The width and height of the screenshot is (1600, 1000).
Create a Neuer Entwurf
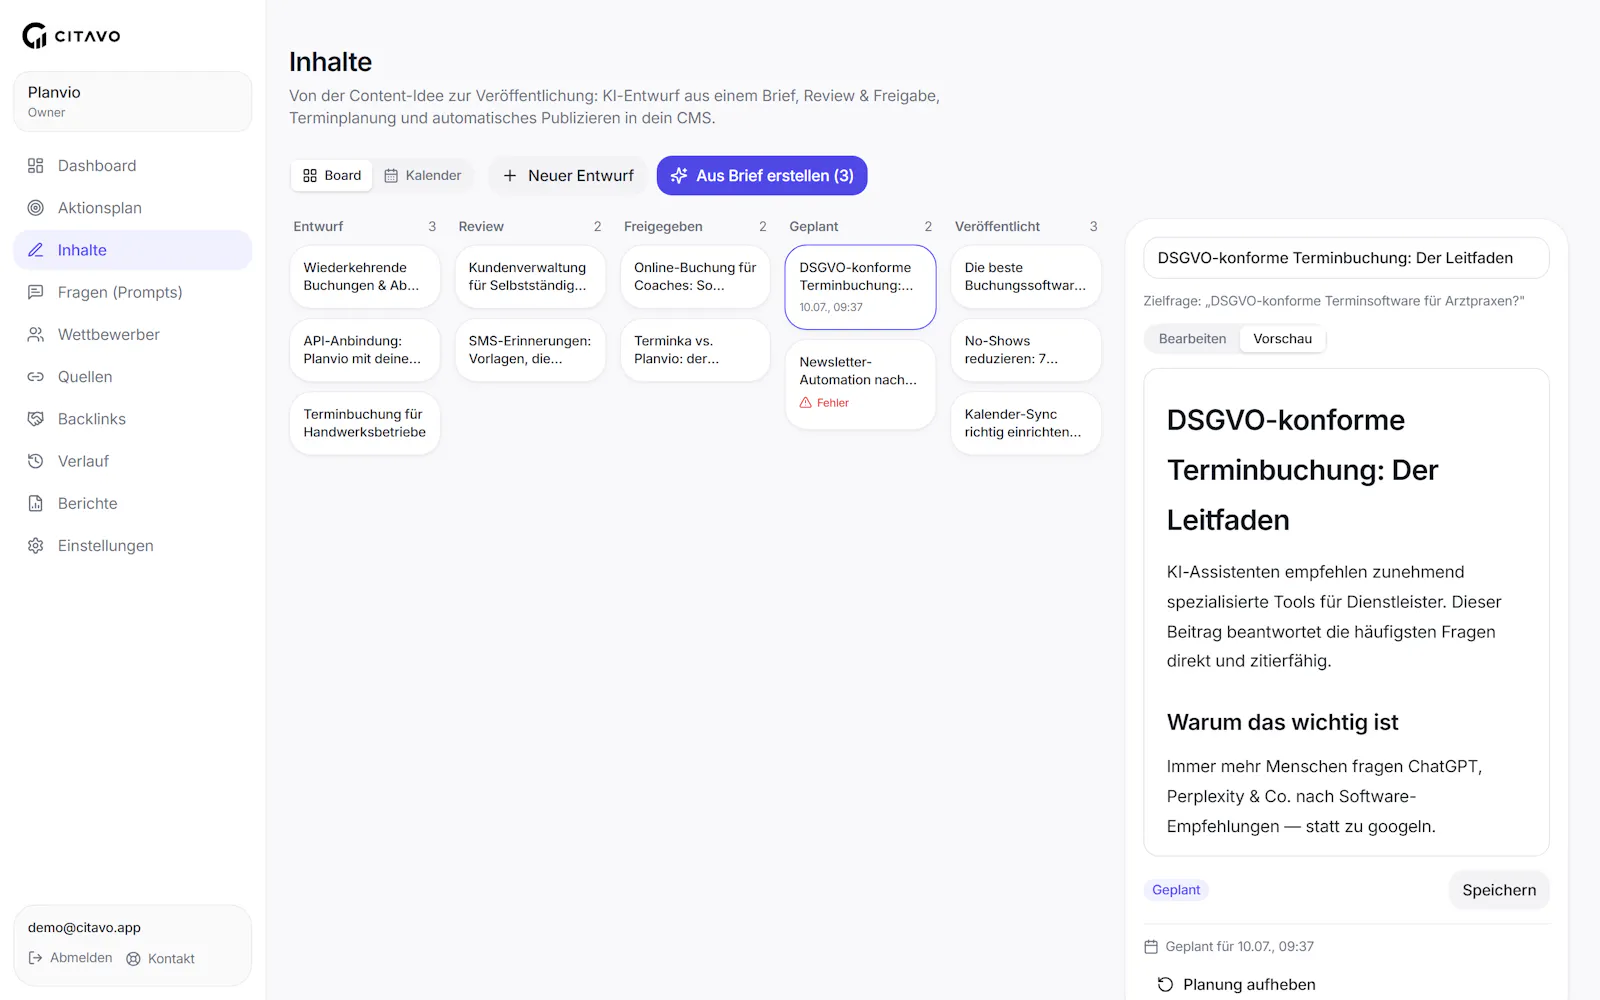(568, 176)
